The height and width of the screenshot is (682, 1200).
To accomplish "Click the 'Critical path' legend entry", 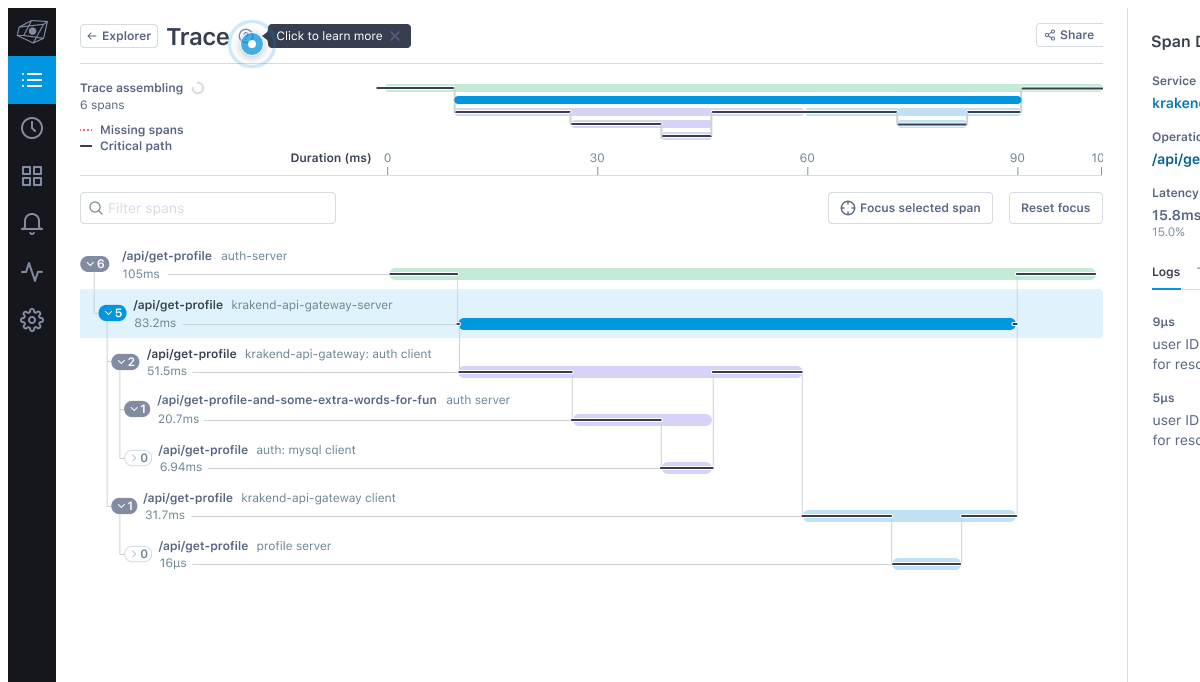I will coord(126,146).
